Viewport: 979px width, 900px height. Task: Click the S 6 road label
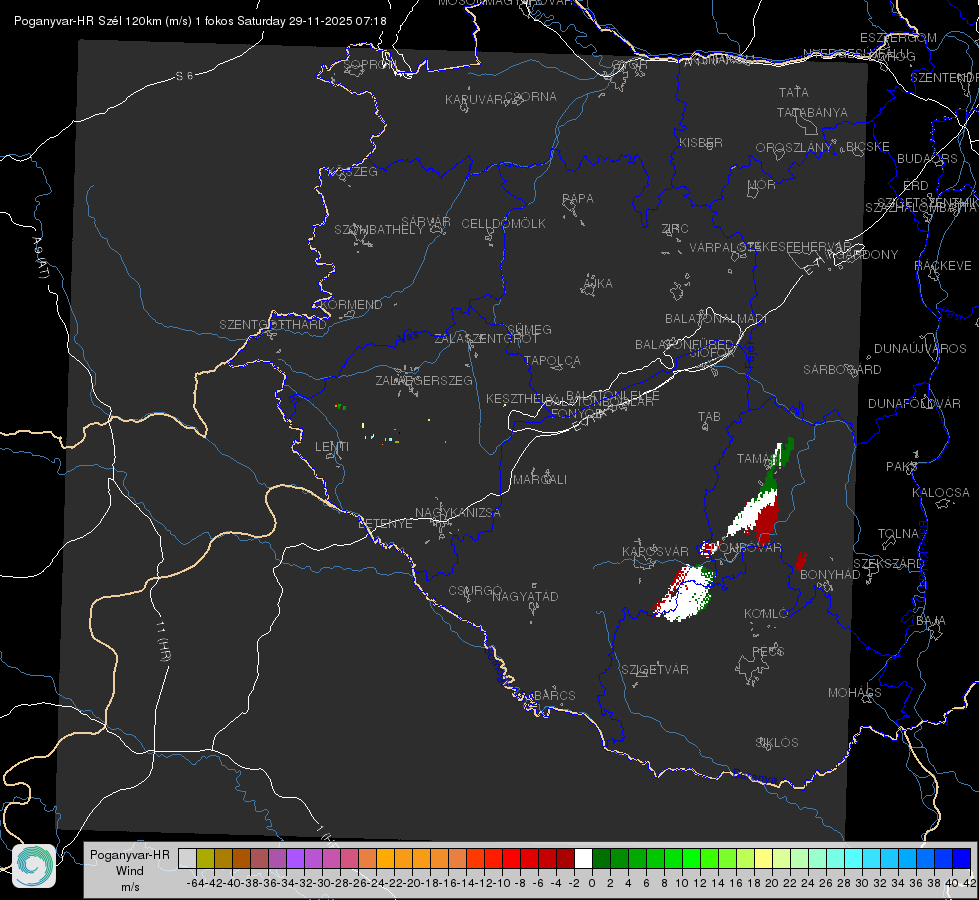(x=184, y=76)
